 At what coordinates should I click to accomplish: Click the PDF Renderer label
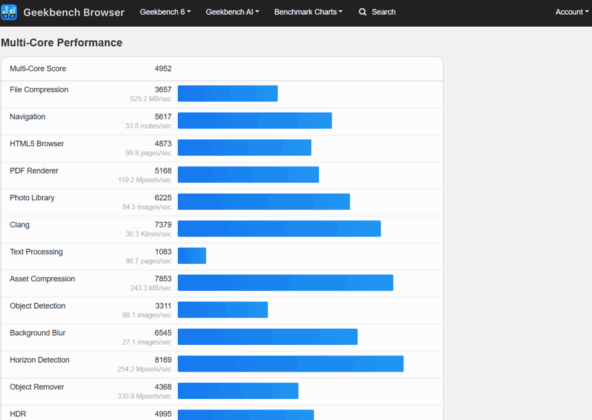pos(34,171)
